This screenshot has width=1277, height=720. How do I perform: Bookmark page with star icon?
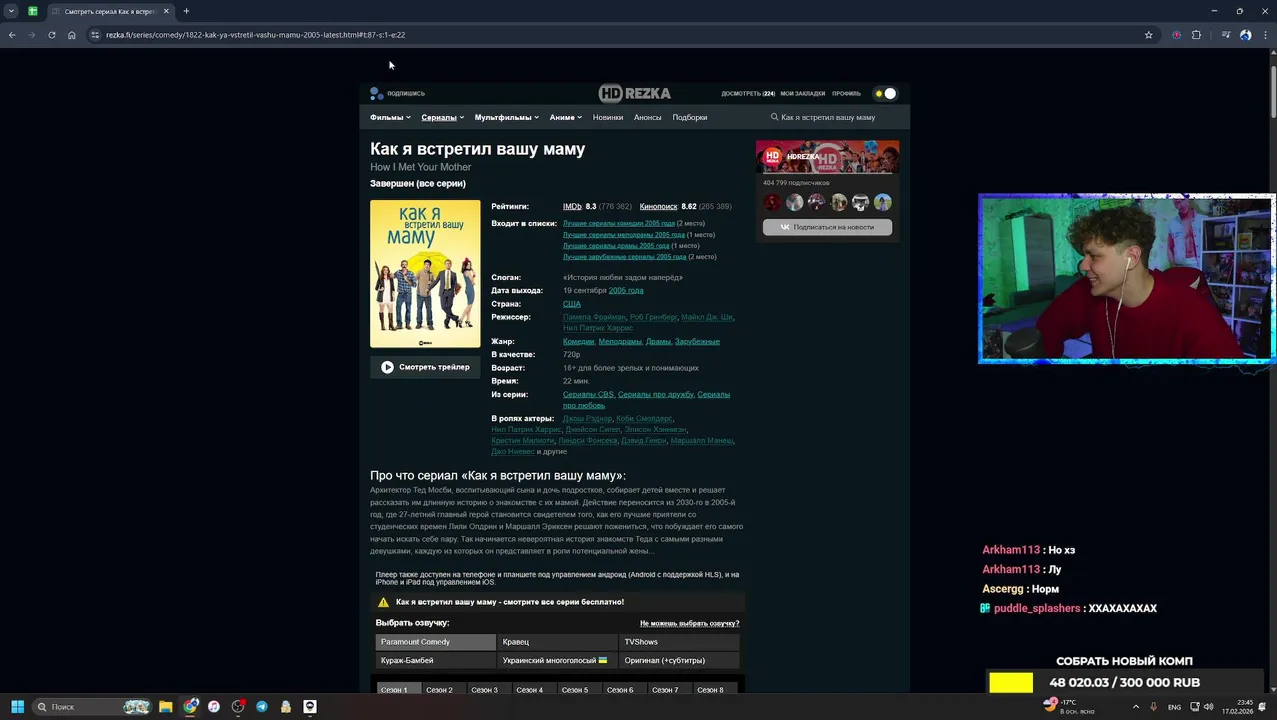tap(1148, 35)
